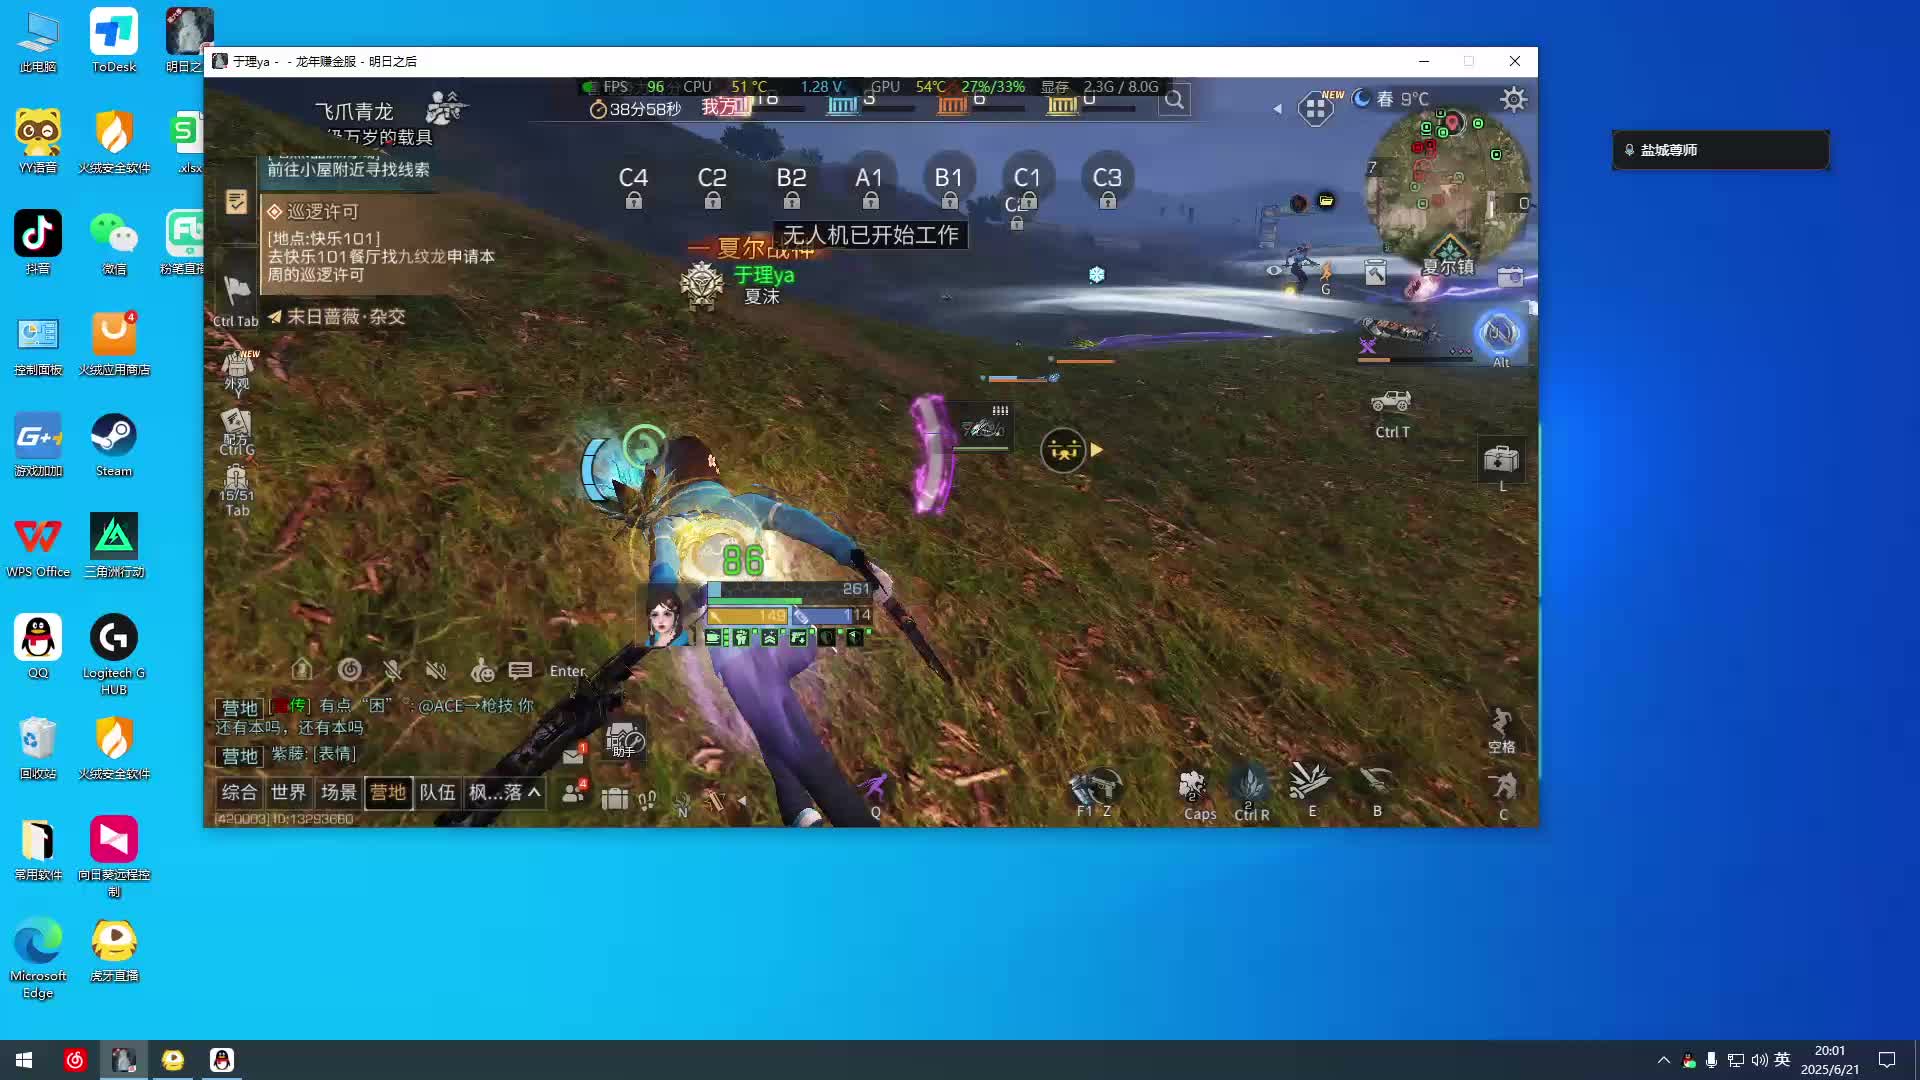Toggle the muted microphone icon
Screen dimensions: 1920x1080
[393, 670]
